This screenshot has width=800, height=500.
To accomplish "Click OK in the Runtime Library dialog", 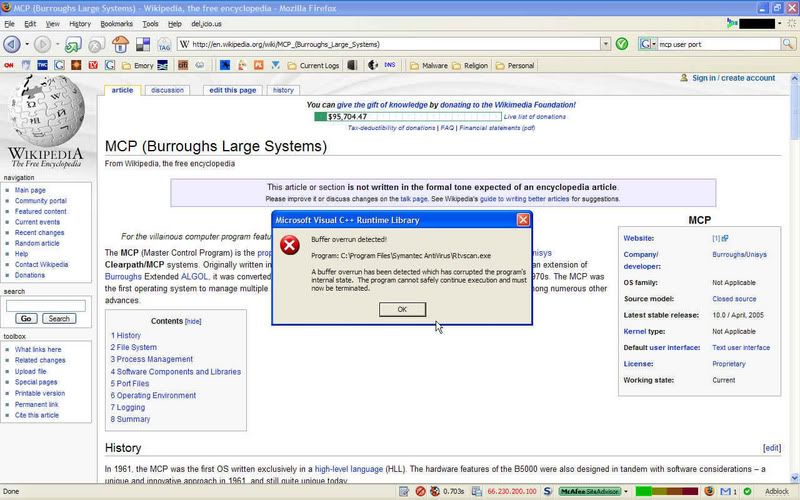I will coord(401,309).
